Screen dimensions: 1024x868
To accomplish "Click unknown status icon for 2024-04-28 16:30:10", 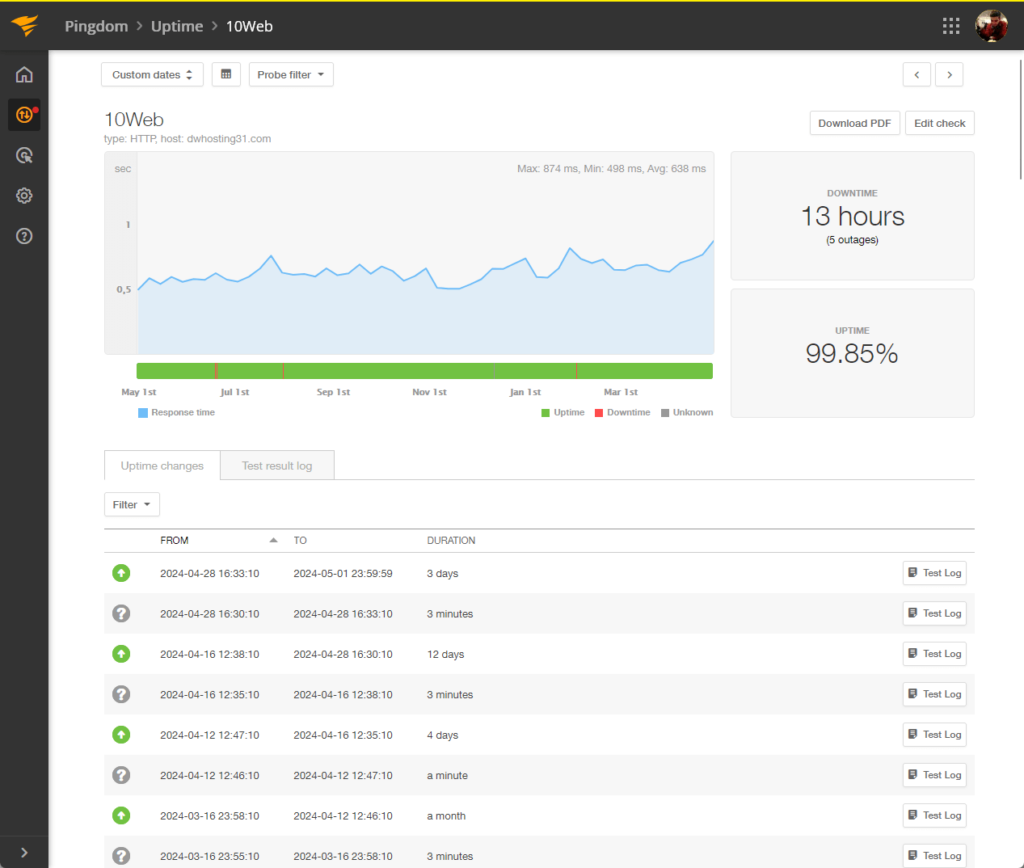I will click(x=121, y=613).
